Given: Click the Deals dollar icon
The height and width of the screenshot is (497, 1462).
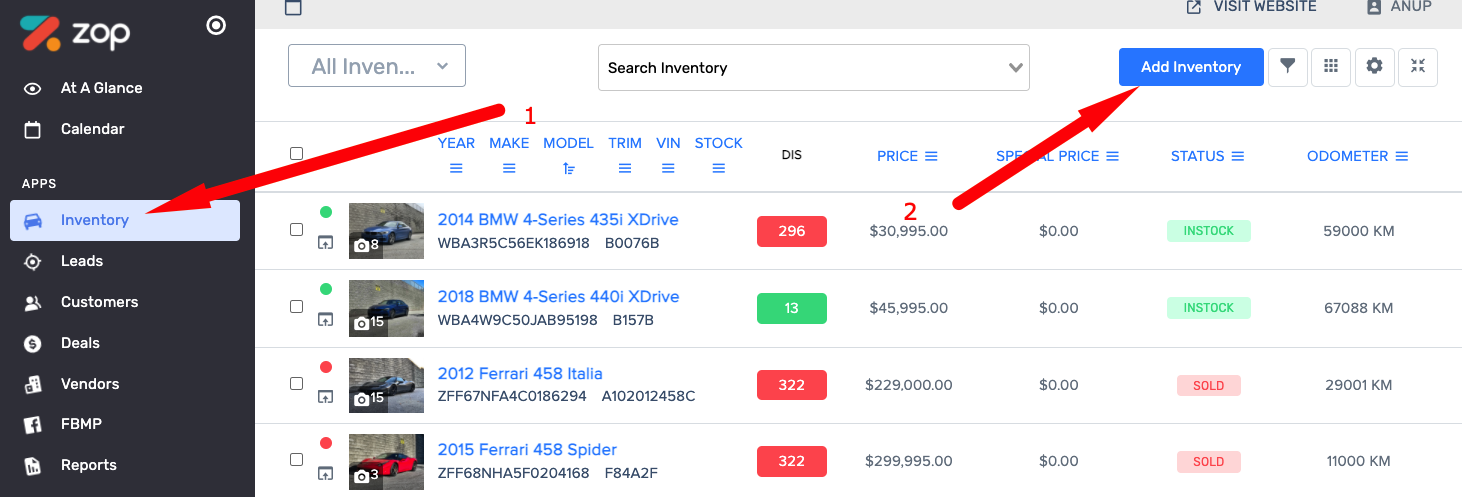Looking at the screenshot, I should (x=33, y=343).
